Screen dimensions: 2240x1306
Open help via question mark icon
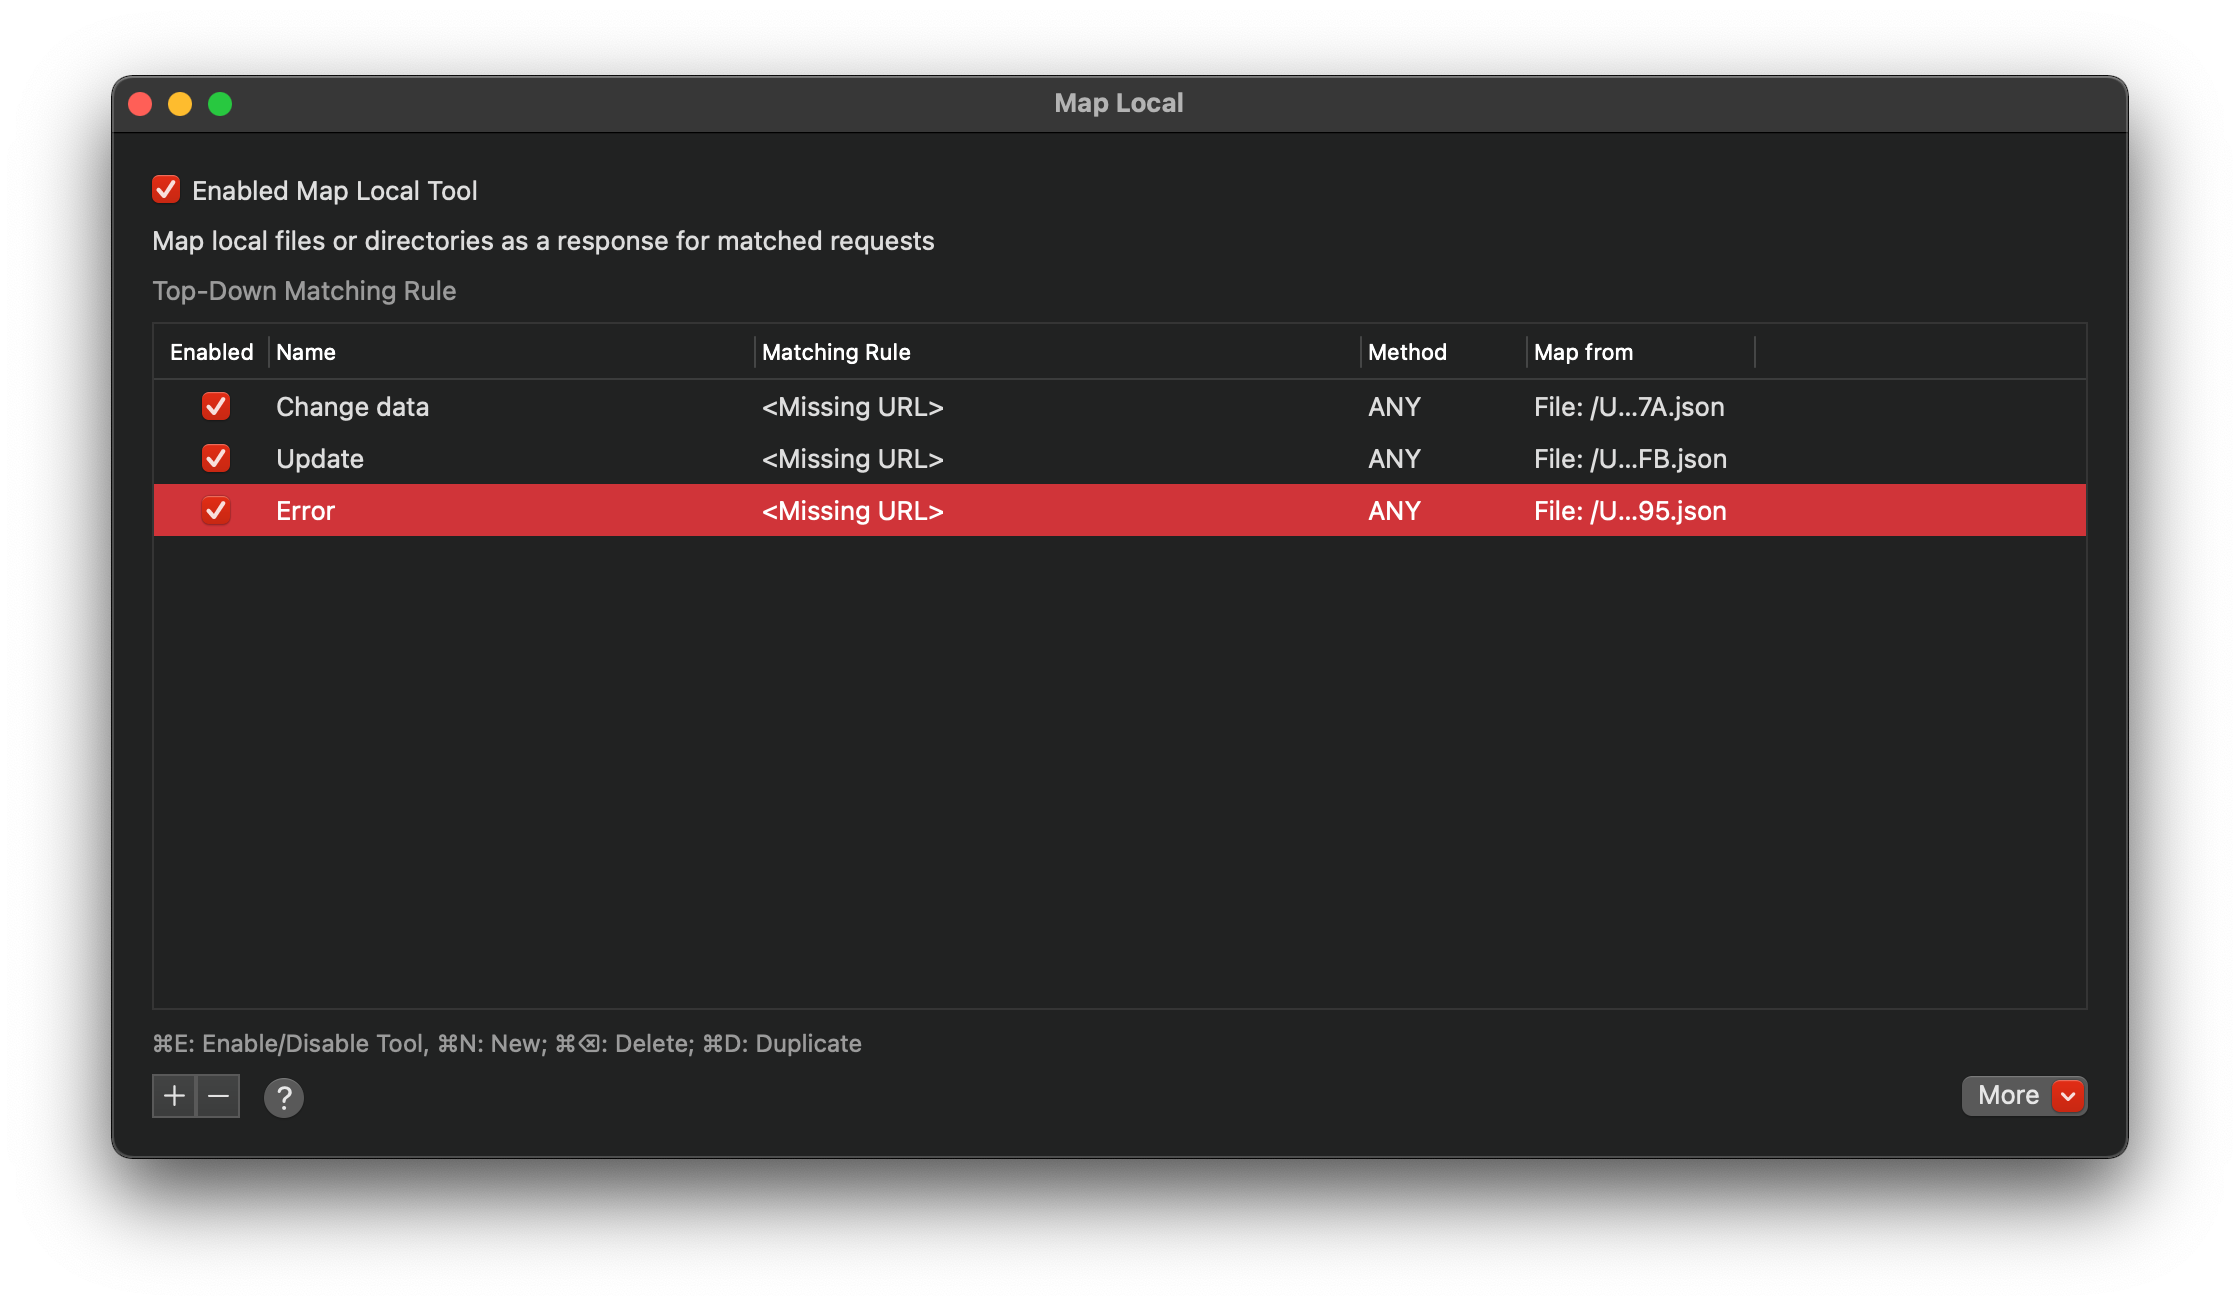pyautogui.click(x=284, y=1098)
